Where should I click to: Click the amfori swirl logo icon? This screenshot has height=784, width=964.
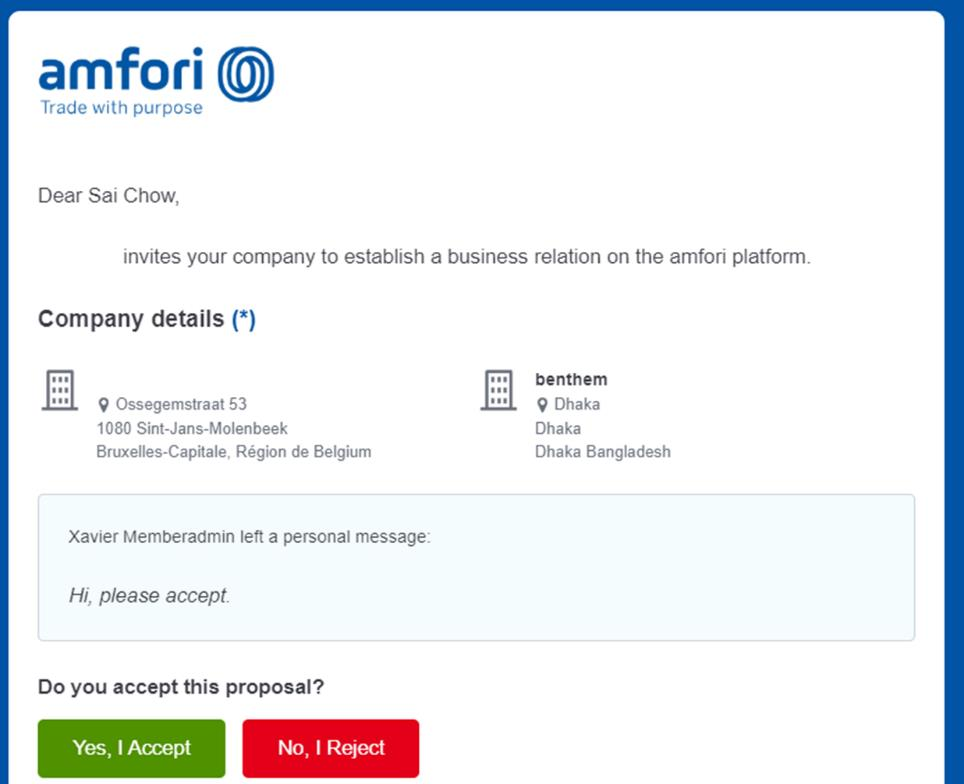(x=245, y=74)
